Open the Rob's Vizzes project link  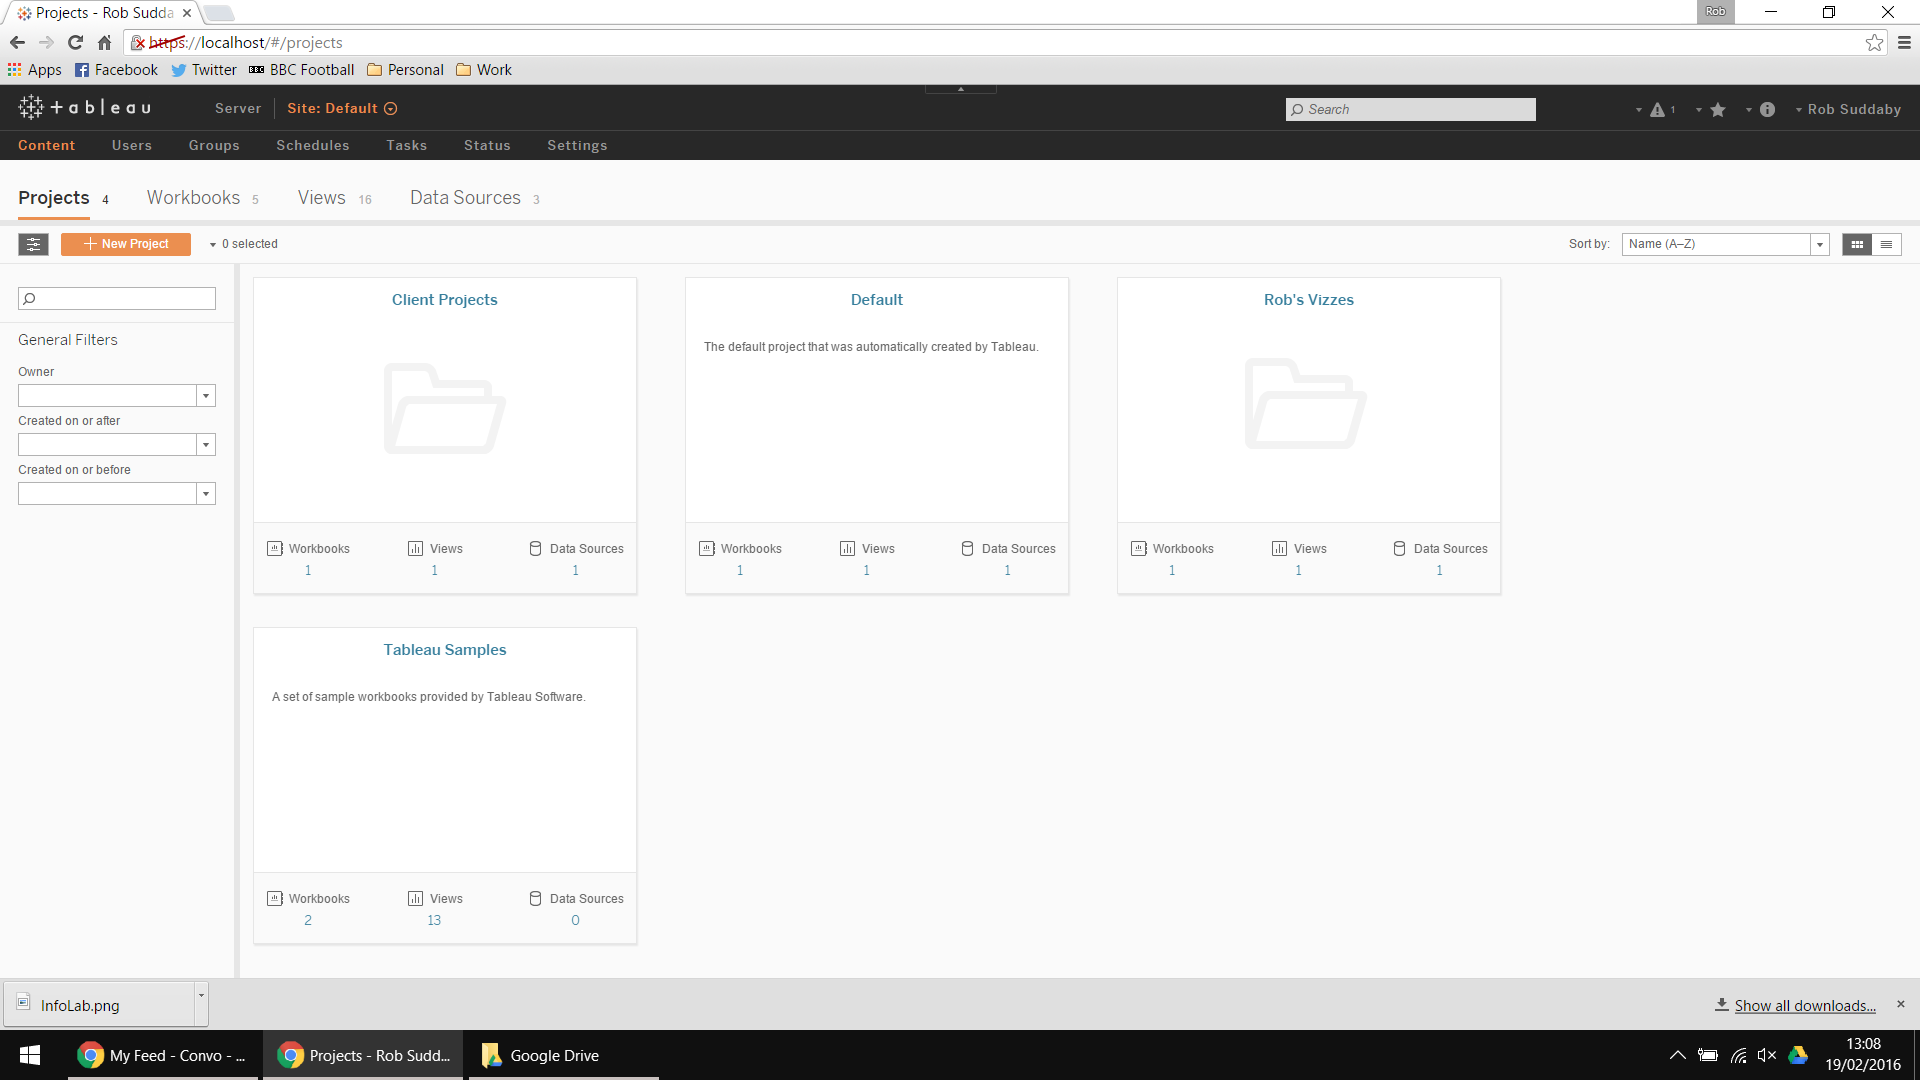1308,300
